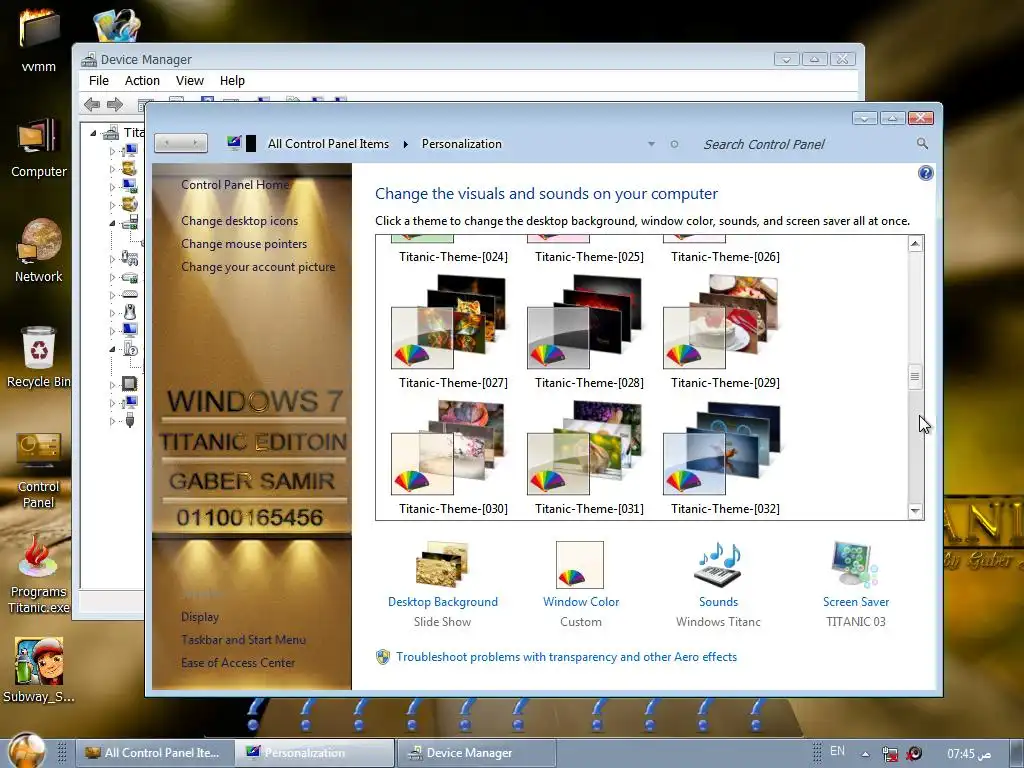Click the theme list scroll up arrow
The width and height of the screenshot is (1024, 768).
coord(916,244)
